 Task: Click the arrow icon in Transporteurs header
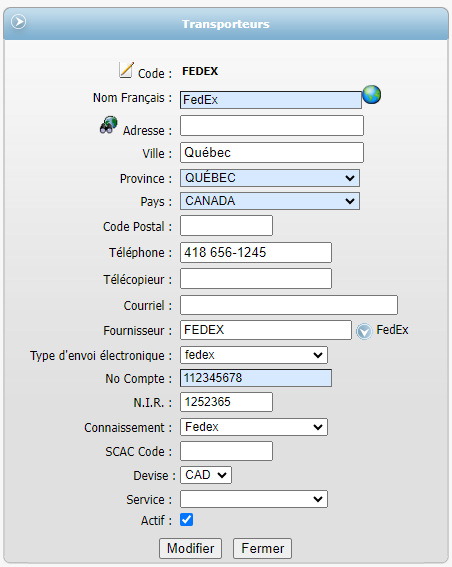click(x=18, y=22)
